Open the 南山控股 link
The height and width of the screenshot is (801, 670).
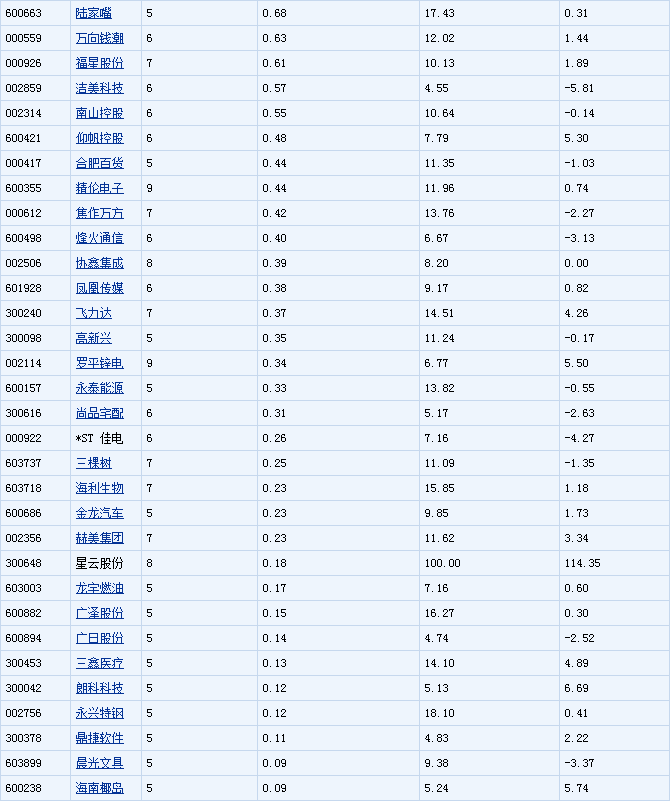click(100, 113)
